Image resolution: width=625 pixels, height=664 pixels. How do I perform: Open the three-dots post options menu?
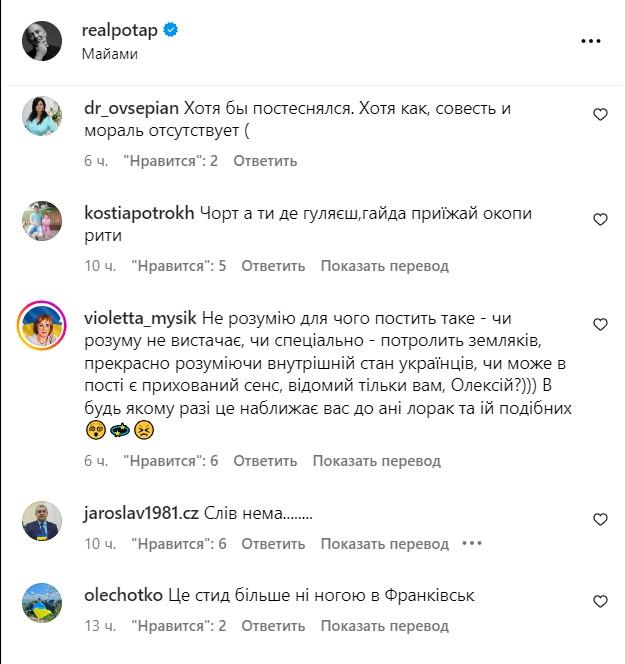(592, 41)
